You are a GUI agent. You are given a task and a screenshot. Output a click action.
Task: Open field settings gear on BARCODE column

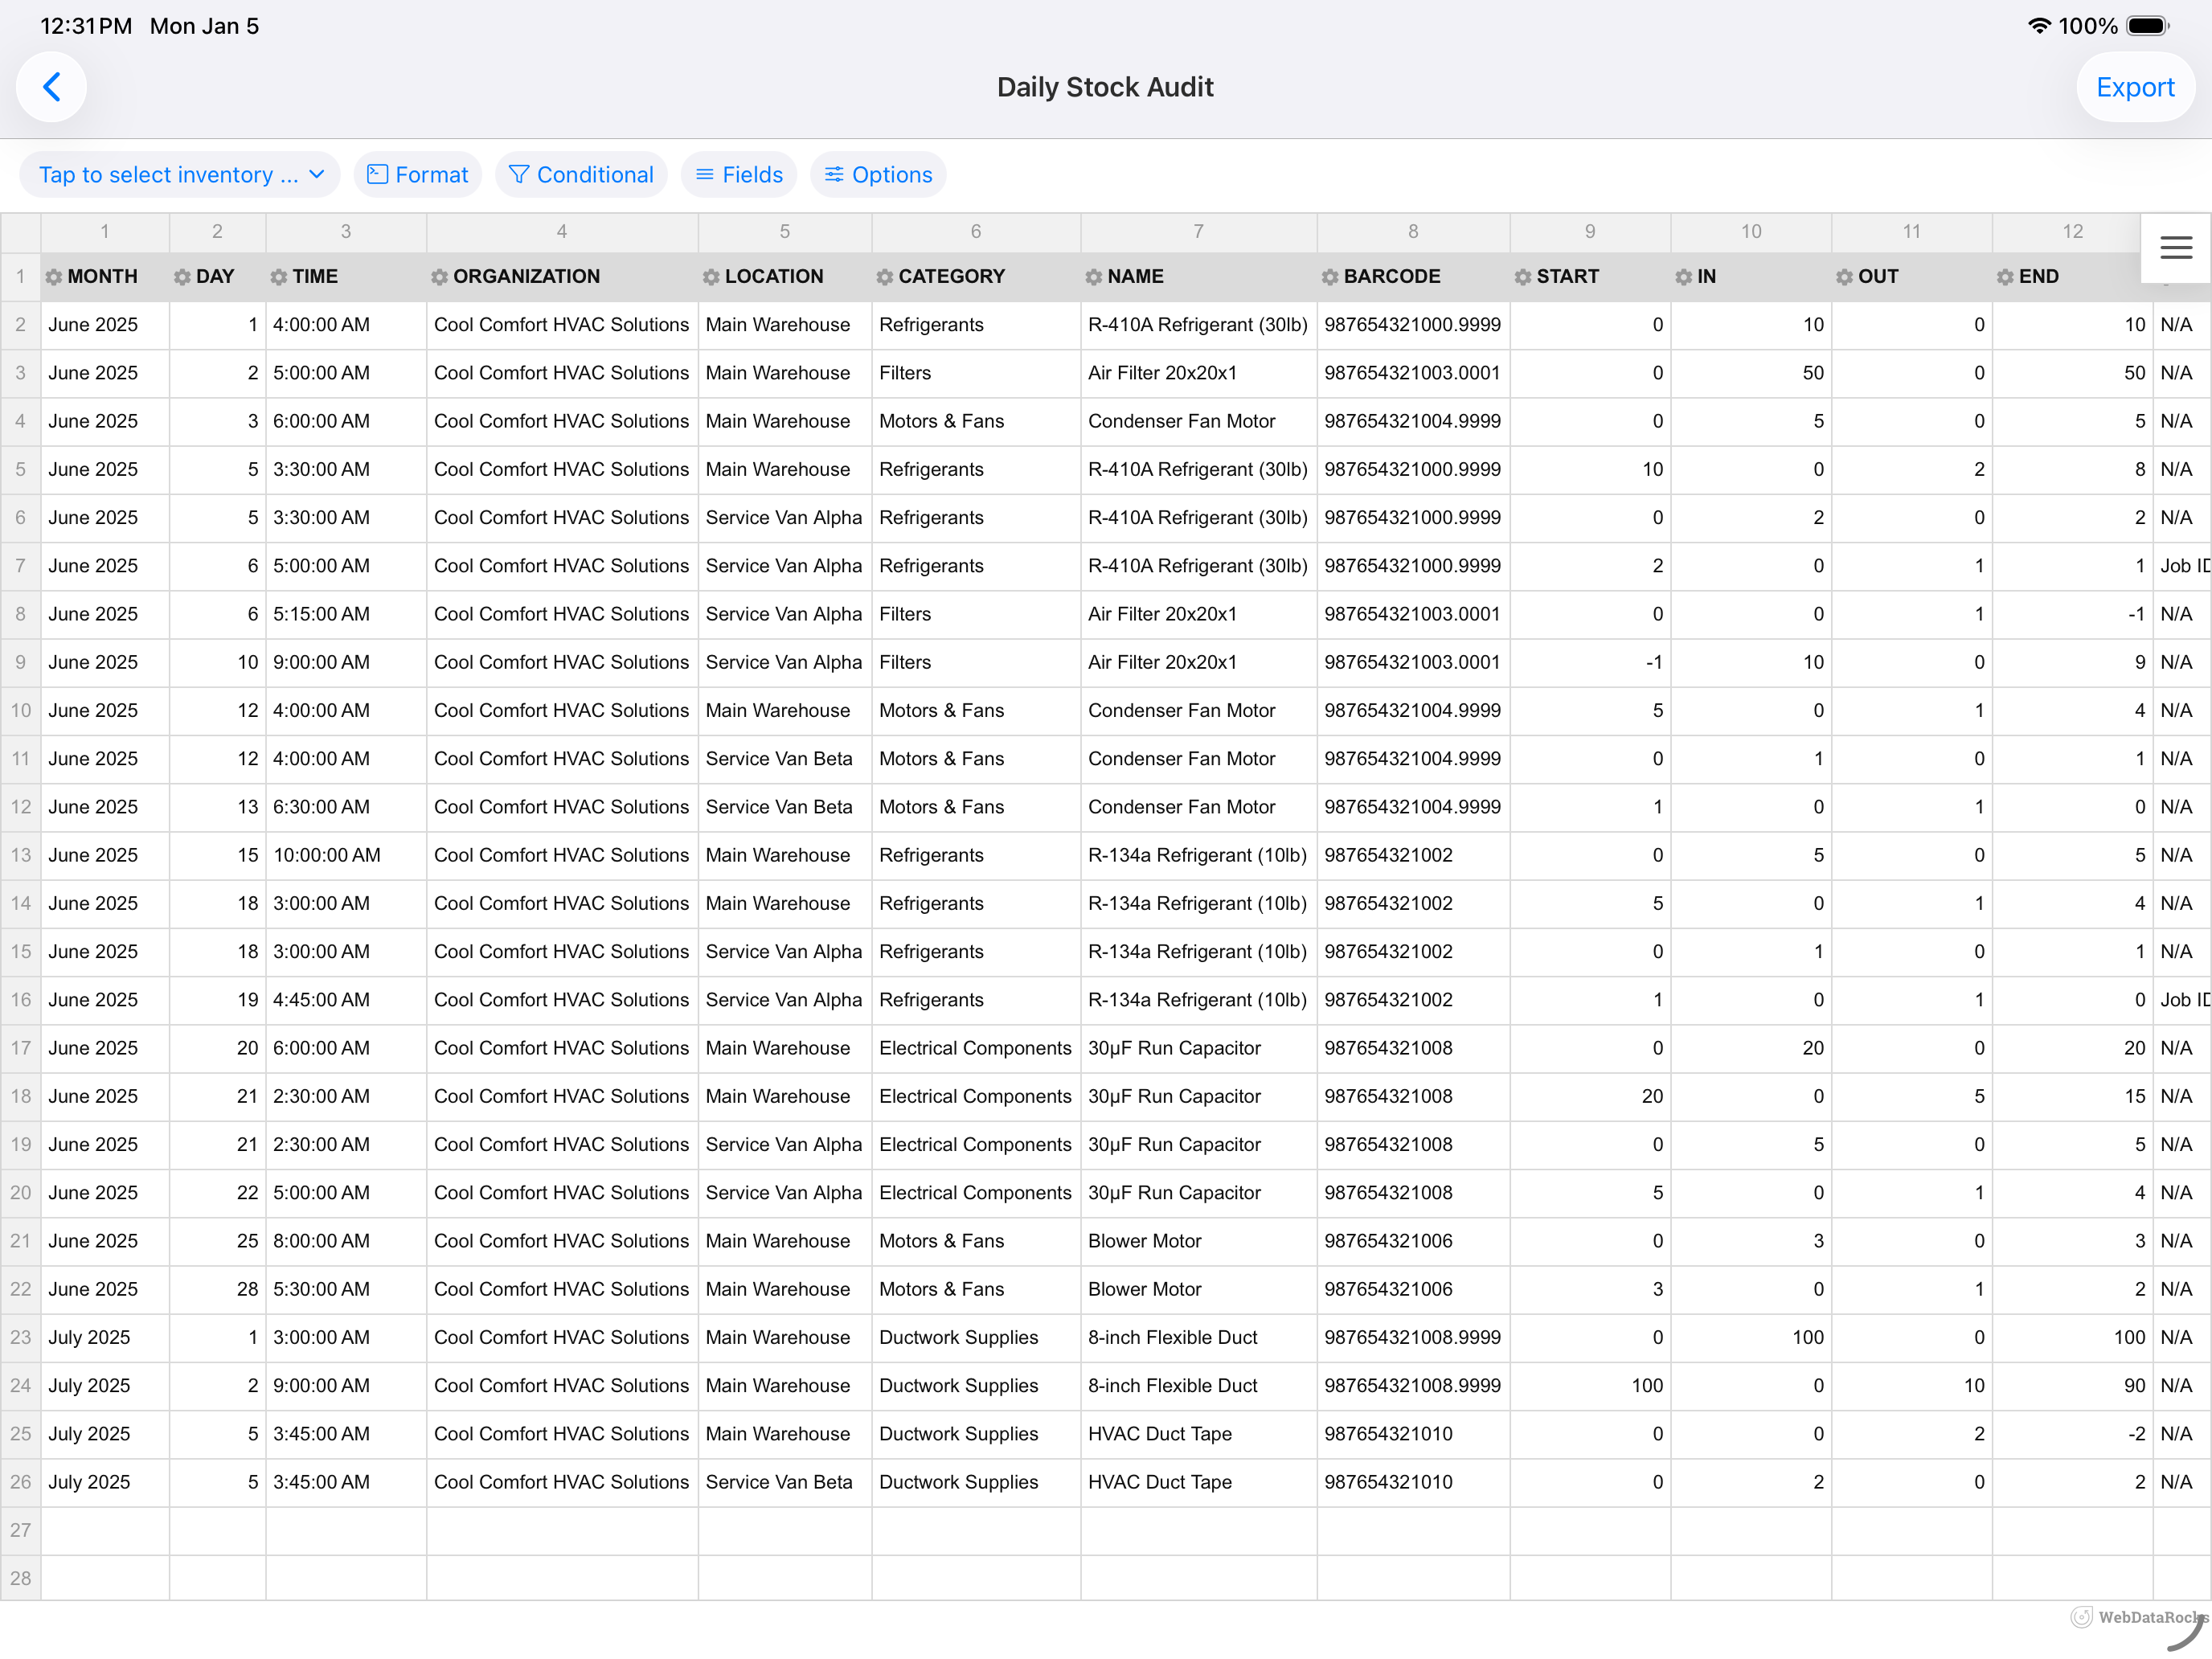(1330, 277)
